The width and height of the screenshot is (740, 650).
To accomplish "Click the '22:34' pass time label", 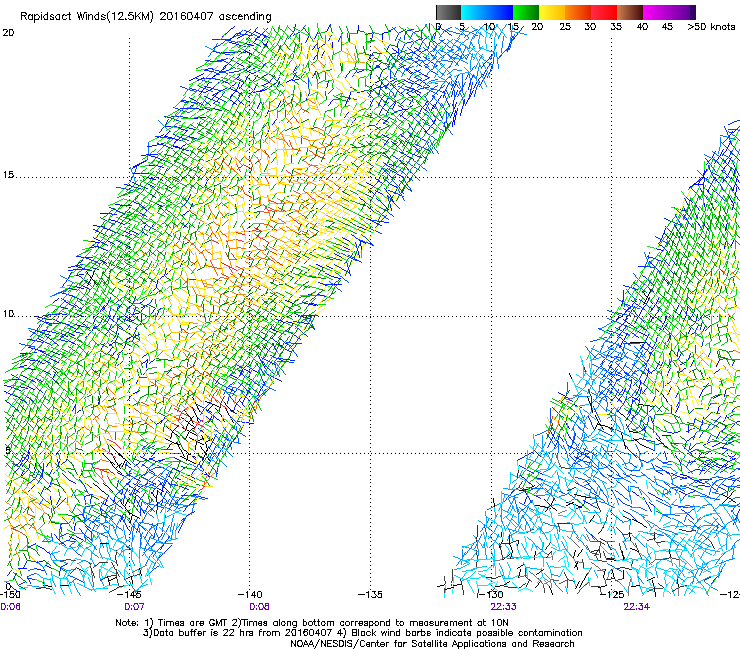I will point(636,607).
